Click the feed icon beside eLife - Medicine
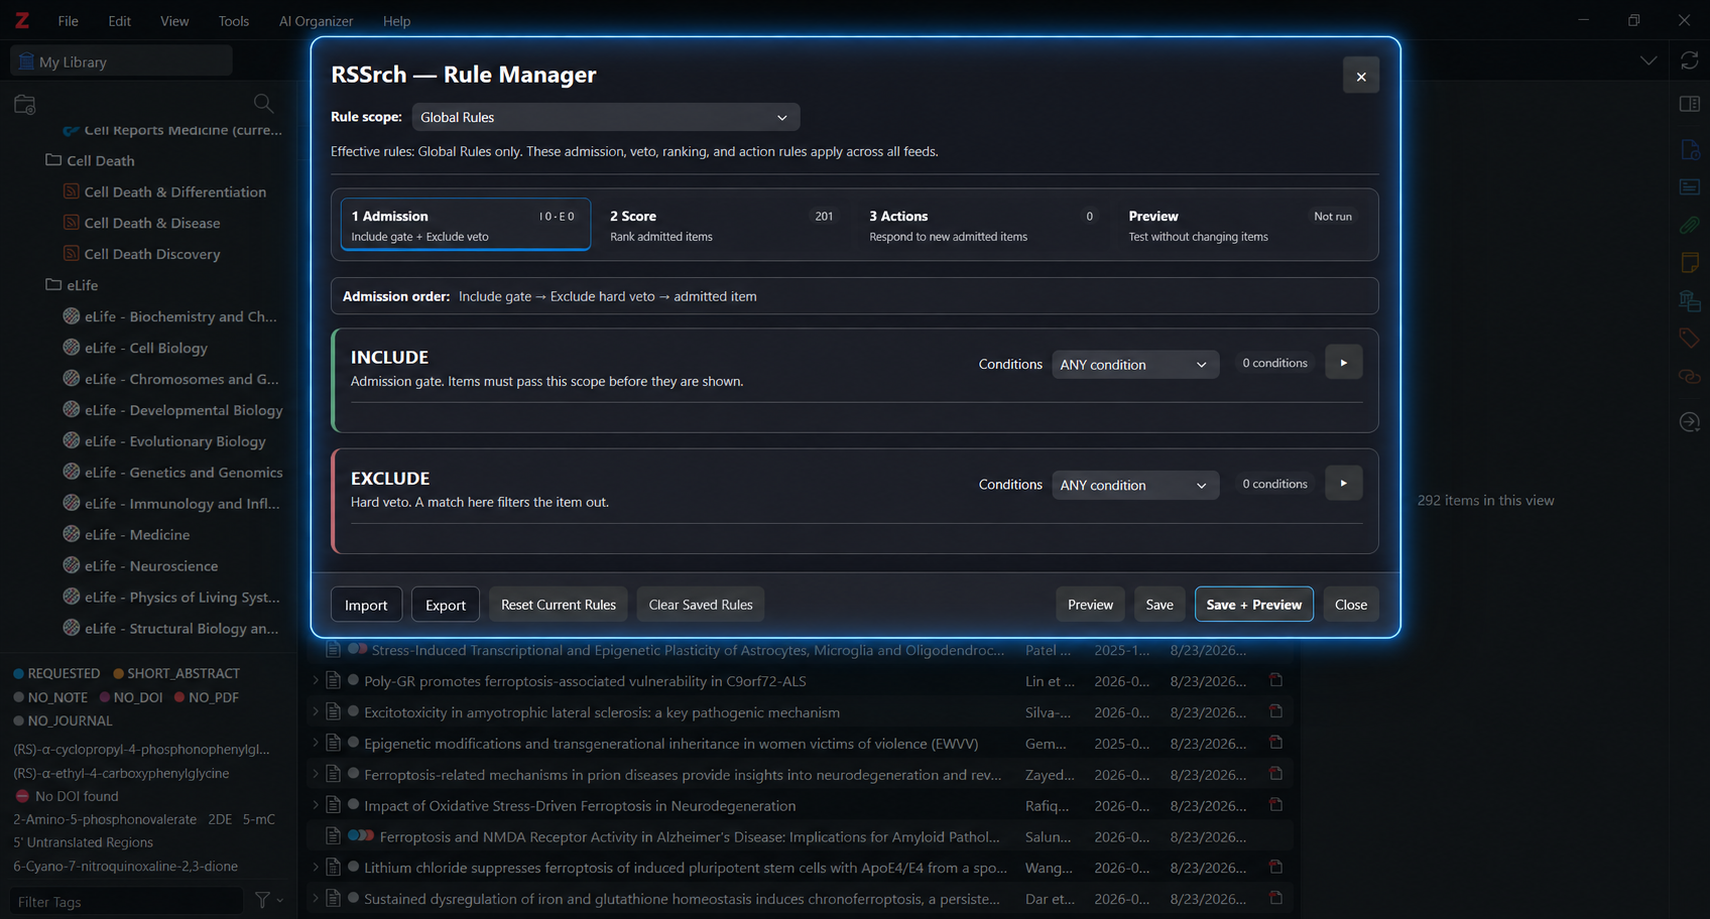The height and width of the screenshot is (919, 1710). point(71,534)
